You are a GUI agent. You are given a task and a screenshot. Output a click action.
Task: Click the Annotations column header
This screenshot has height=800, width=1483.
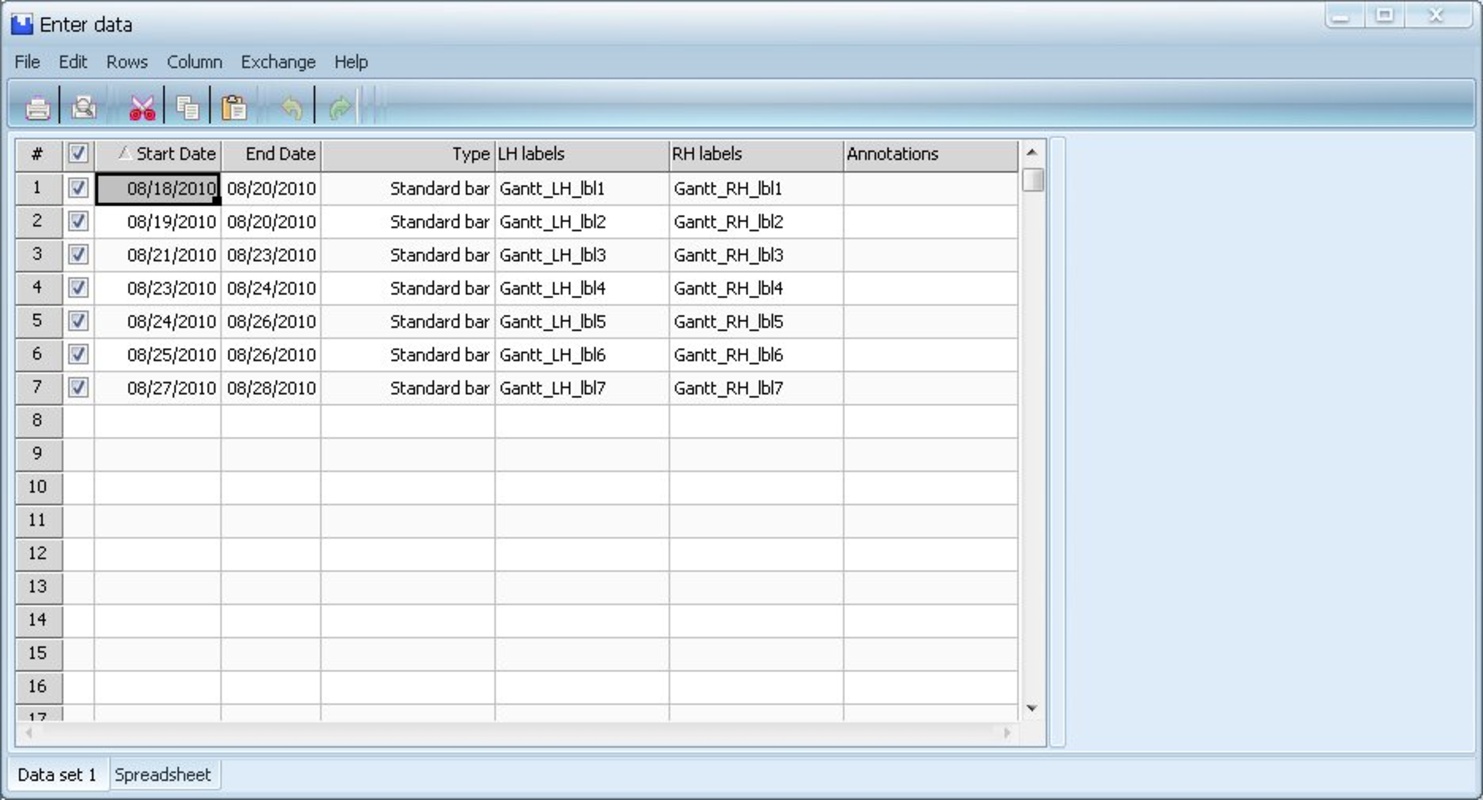click(x=930, y=154)
